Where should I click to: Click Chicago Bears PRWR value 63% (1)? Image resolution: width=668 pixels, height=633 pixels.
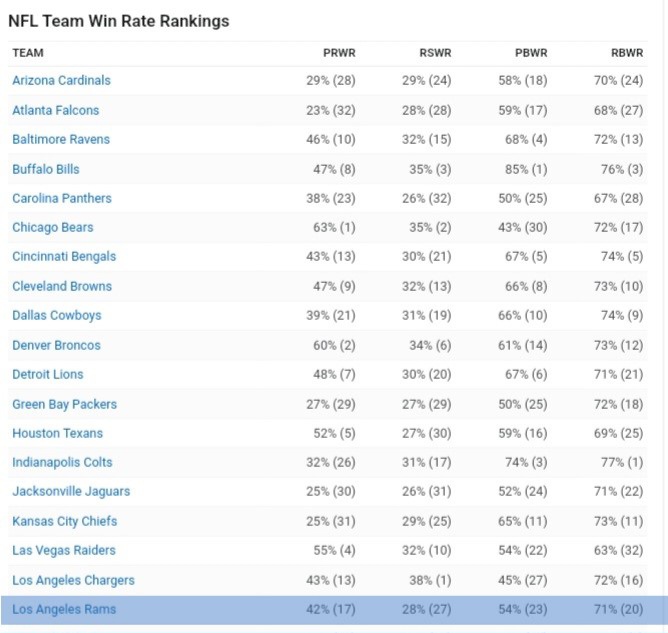tap(334, 227)
